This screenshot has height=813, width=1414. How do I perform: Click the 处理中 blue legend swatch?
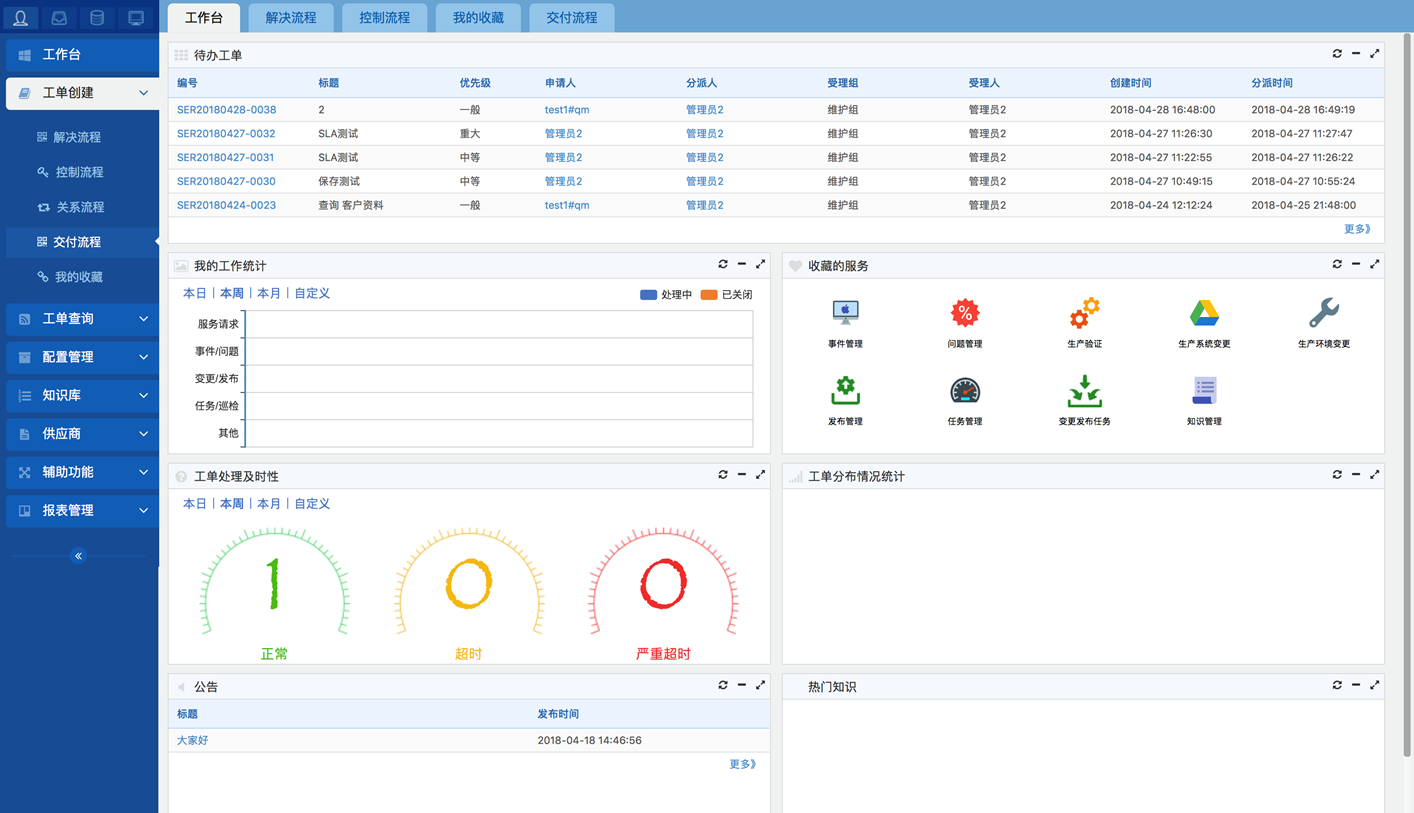[648, 295]
